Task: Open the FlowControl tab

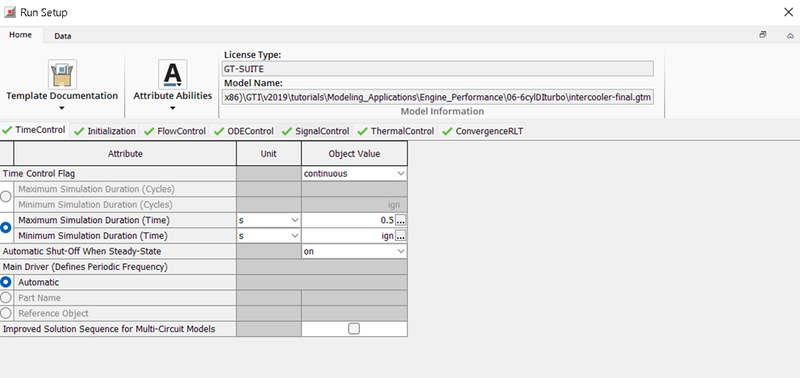Action: (x=175, y=131)
